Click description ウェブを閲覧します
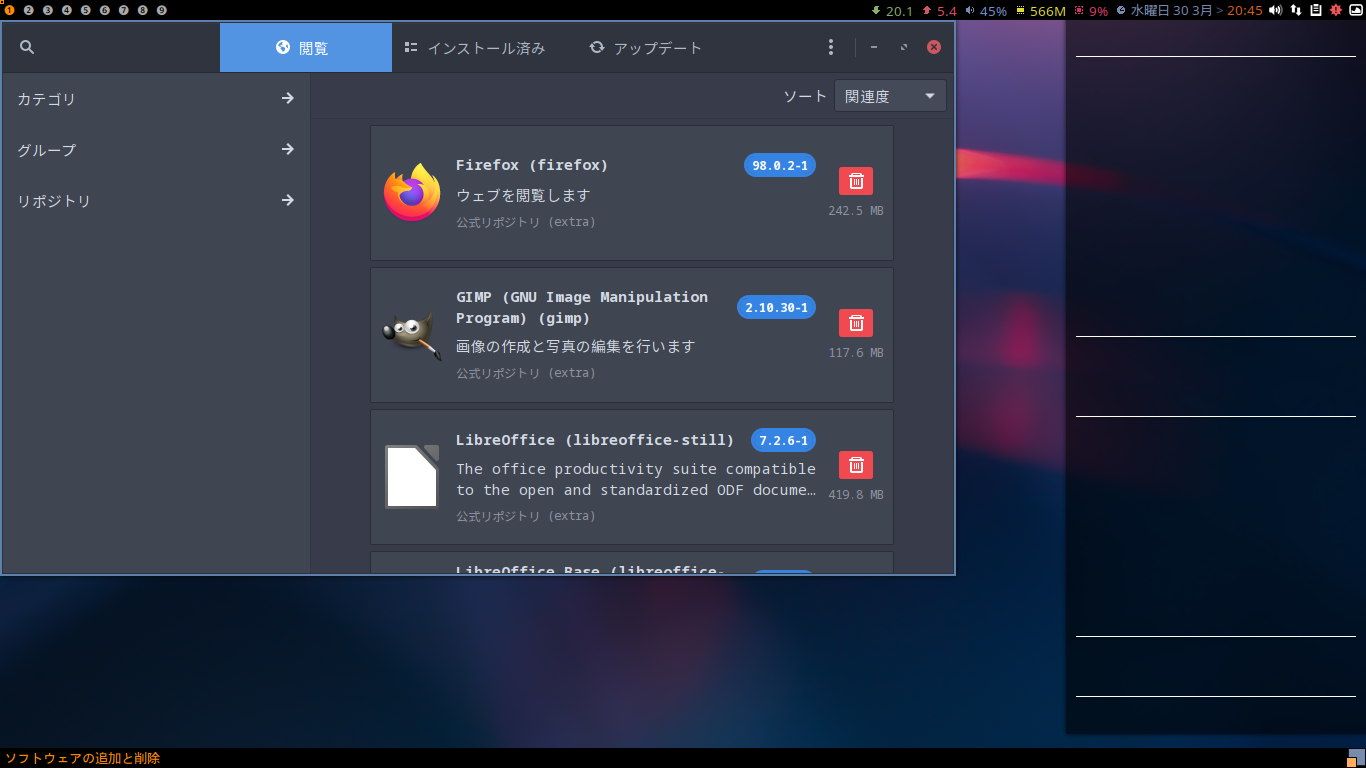This screenshot has width=1366, height=768. [523, 195]
